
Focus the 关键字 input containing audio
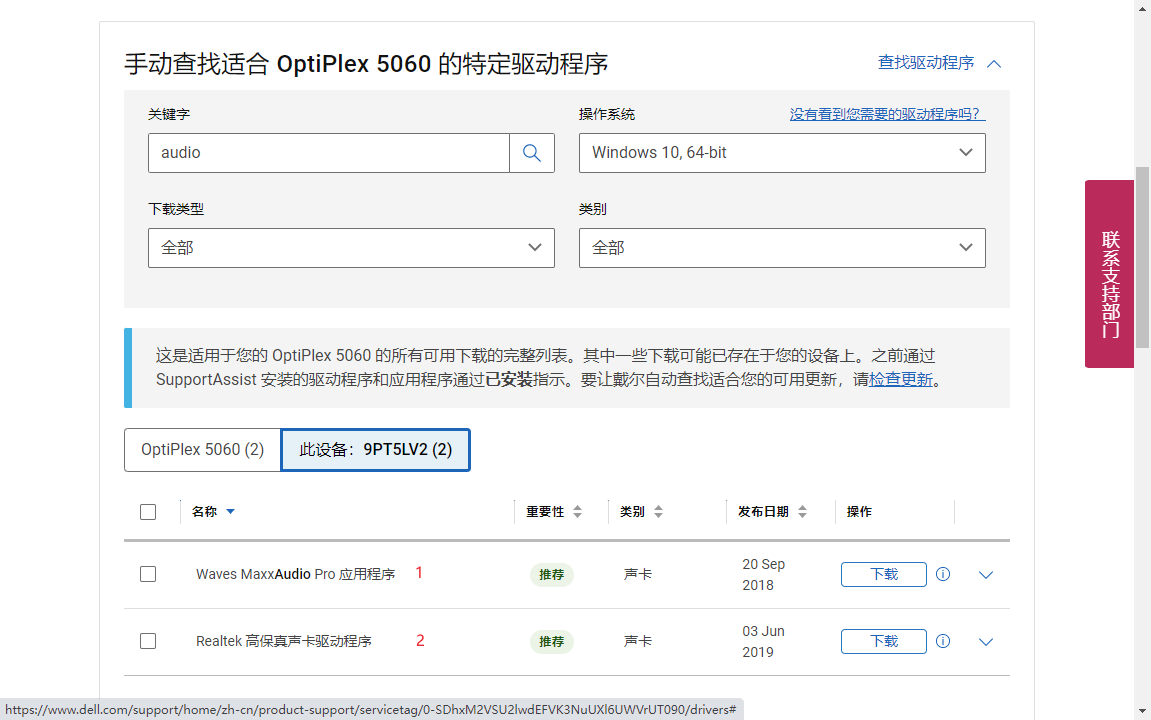point(329,153)
